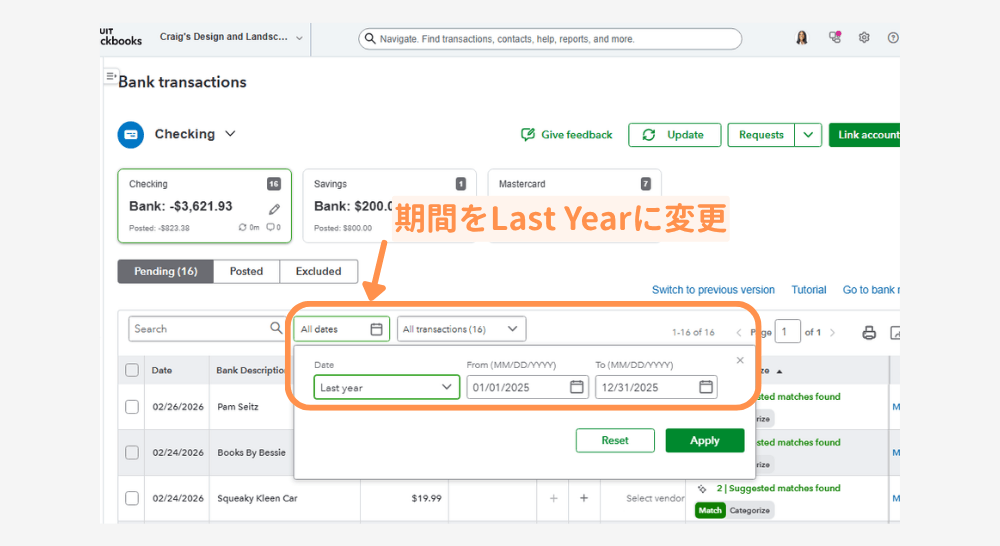
Task: Click the pencil edit icon on Checking card
Action: pos(275,209)
